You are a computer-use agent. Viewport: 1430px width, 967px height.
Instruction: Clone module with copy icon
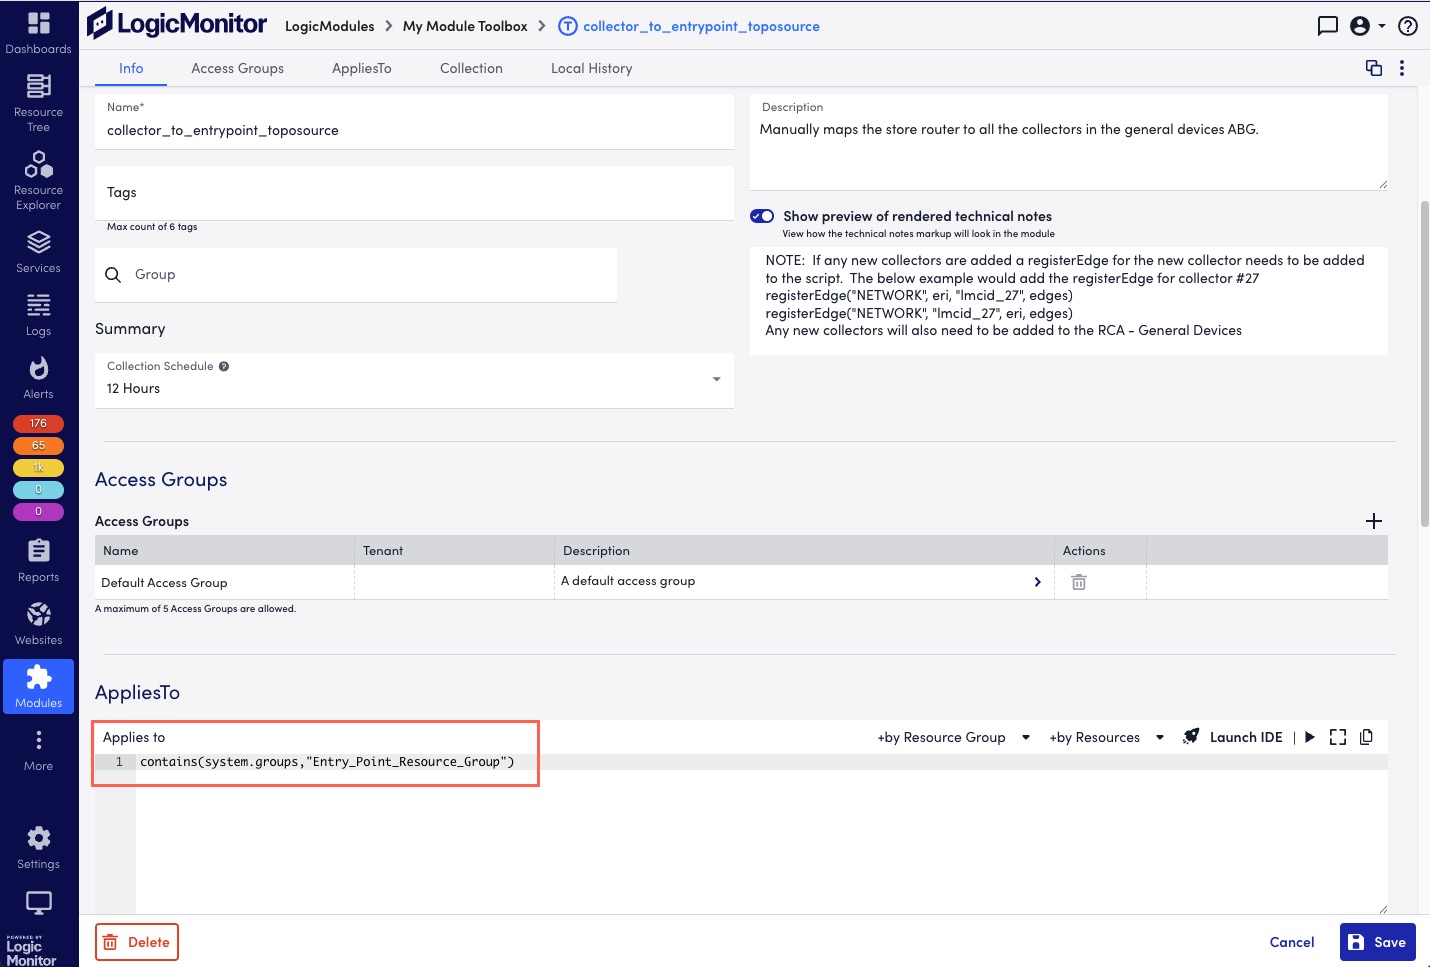(1374, 68)
